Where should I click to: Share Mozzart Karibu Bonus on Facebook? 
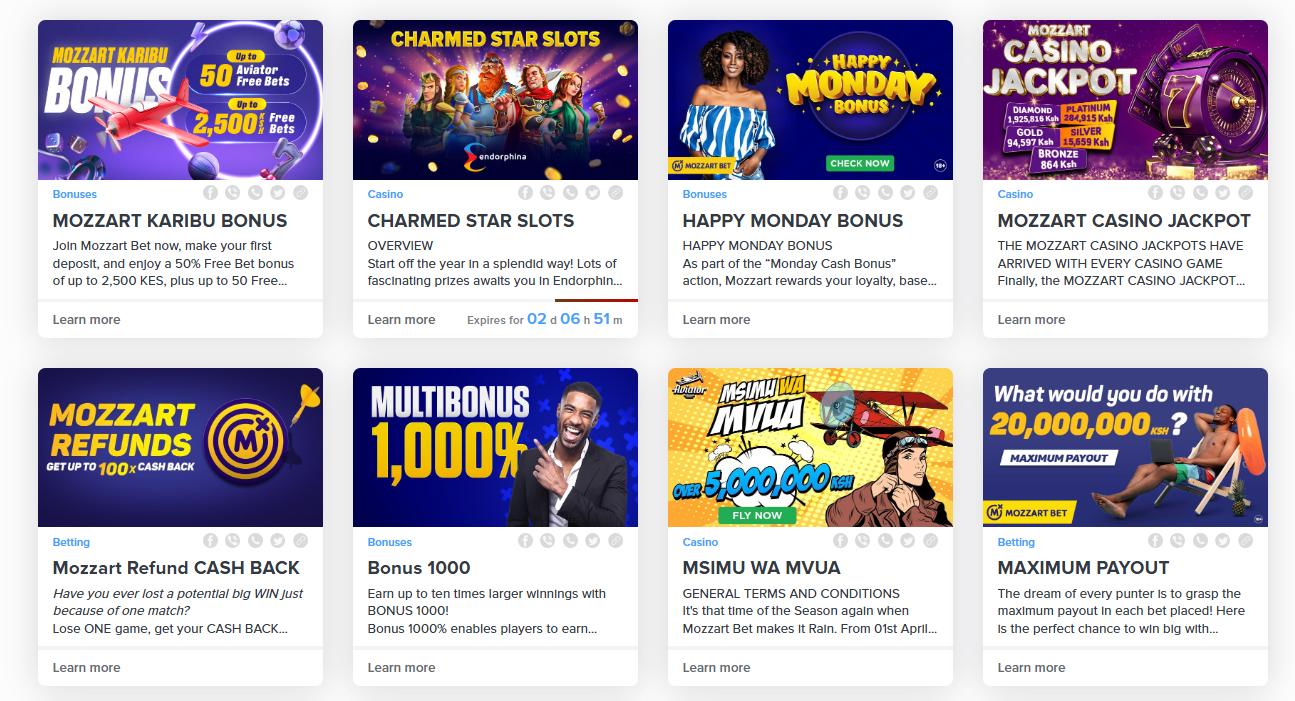click(x=210, y=193)
